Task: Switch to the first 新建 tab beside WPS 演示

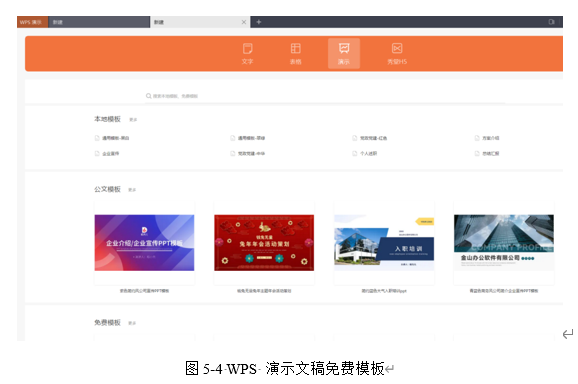Action: [x=99, y=22]
